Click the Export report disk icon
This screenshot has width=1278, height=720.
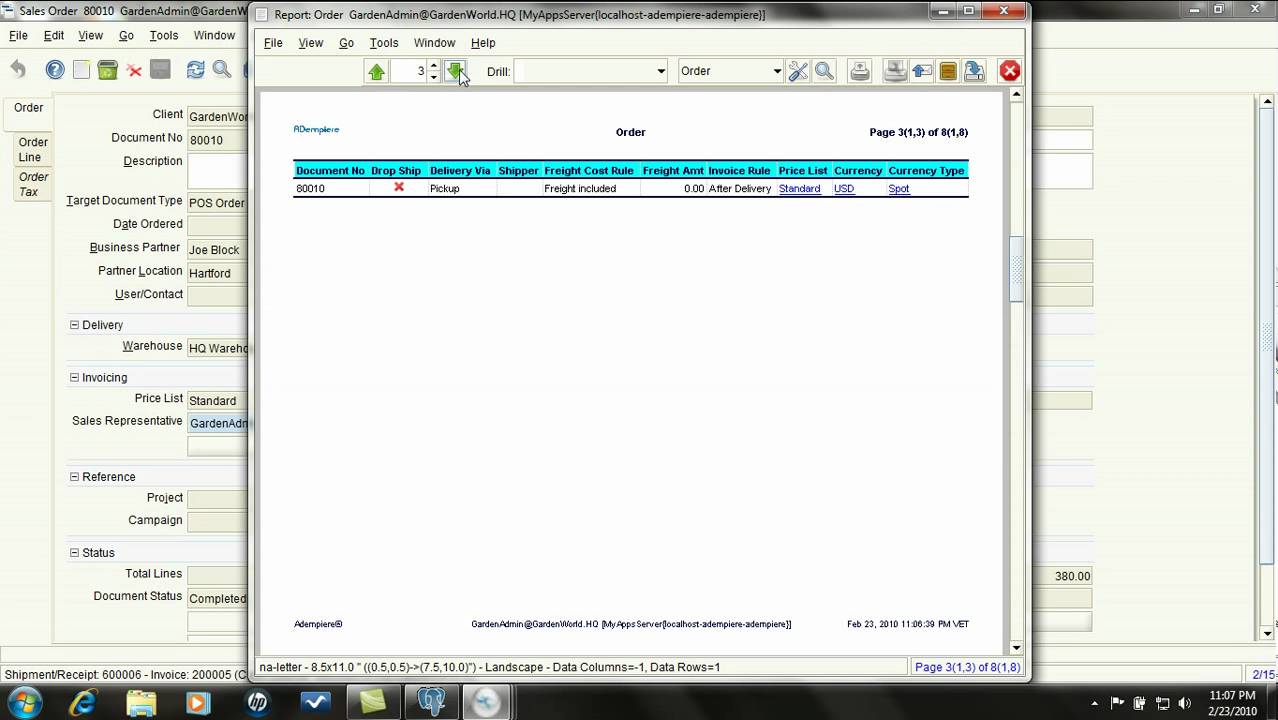(974, 71)
